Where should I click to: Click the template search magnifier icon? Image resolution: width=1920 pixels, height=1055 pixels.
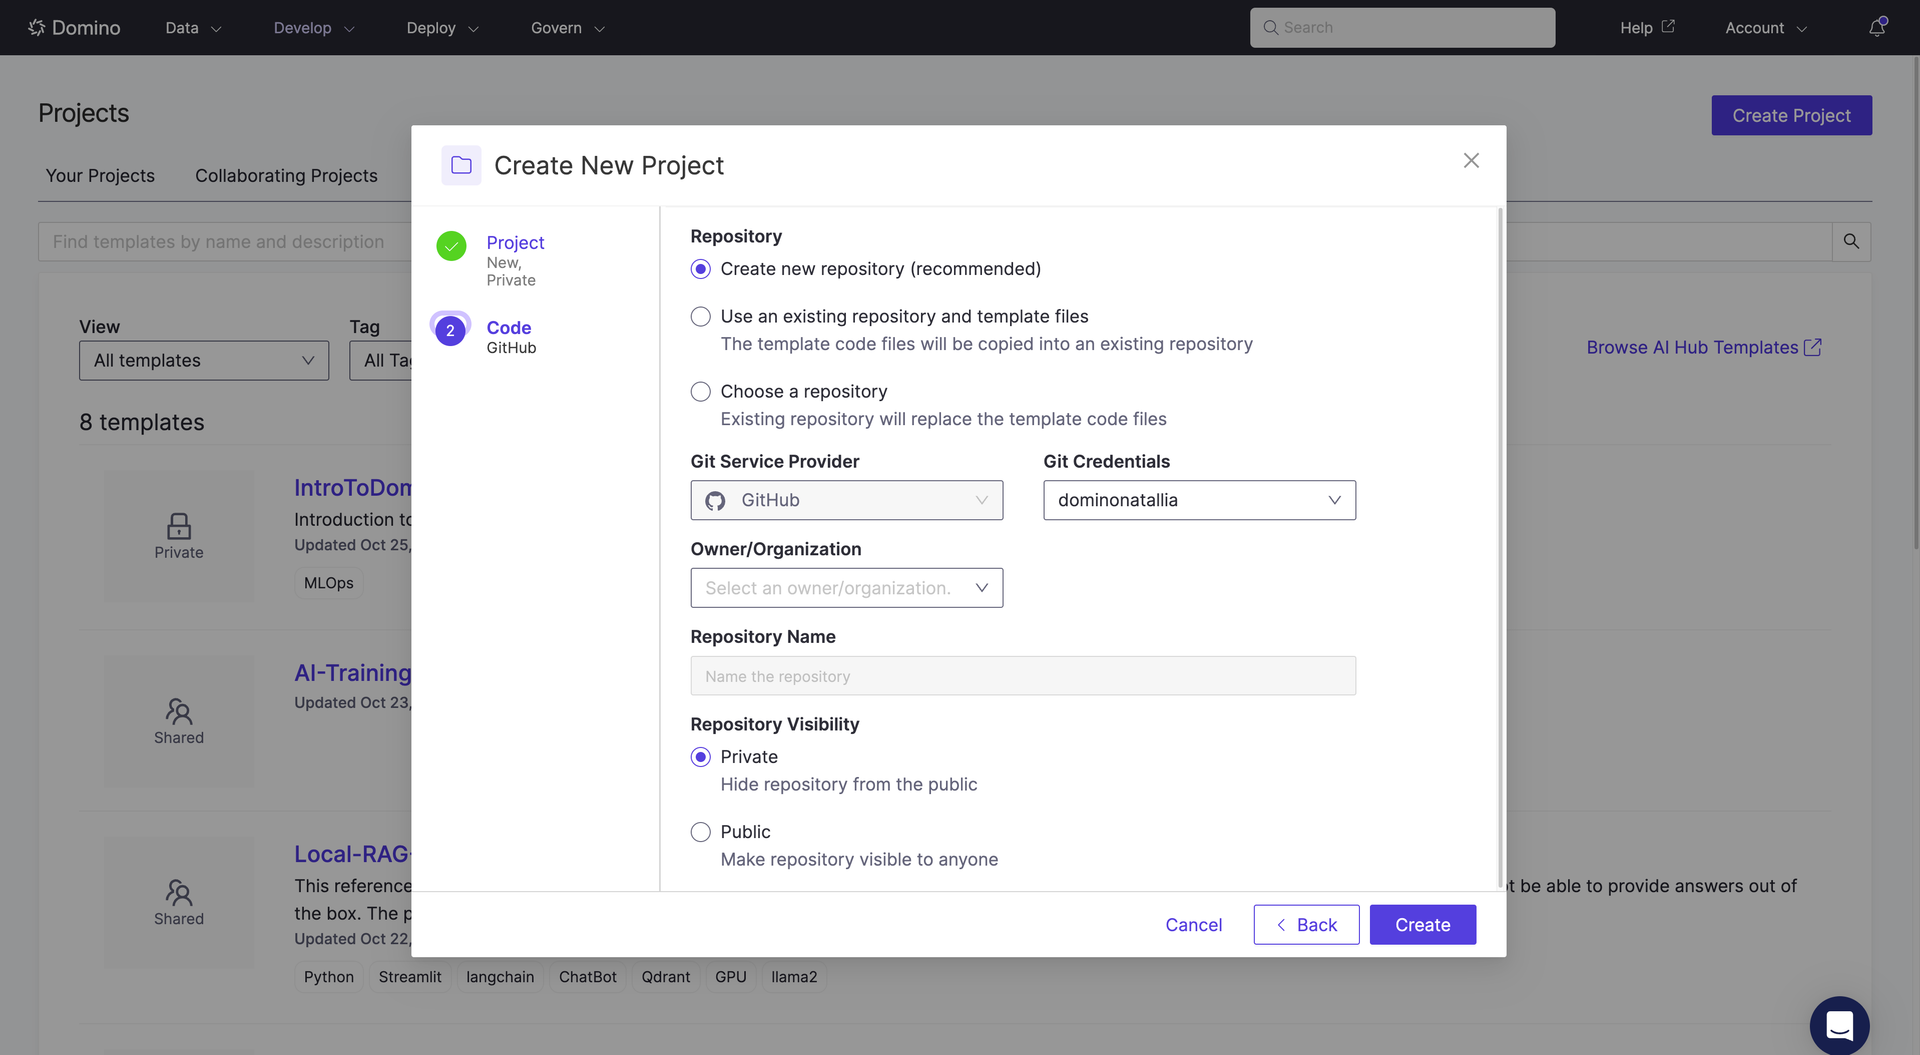tap(1851, 241)
